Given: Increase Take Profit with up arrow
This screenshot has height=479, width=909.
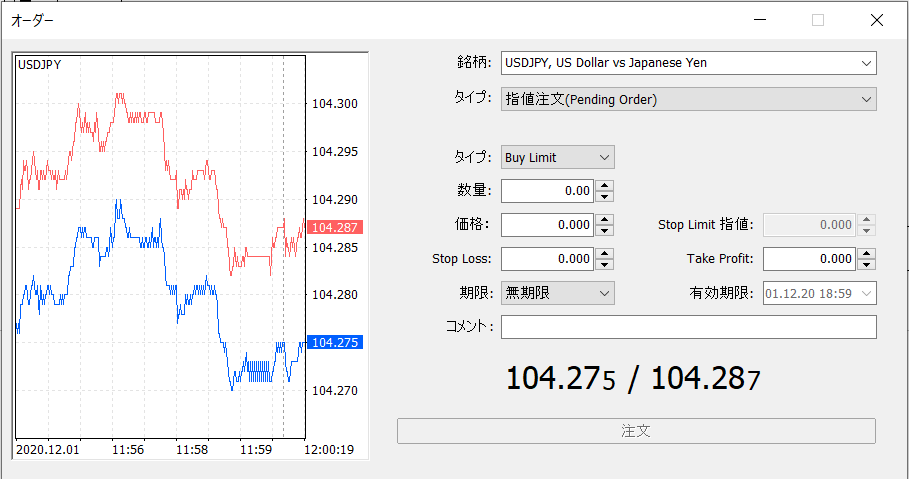Looking at the screenshot, I should 866,253.
